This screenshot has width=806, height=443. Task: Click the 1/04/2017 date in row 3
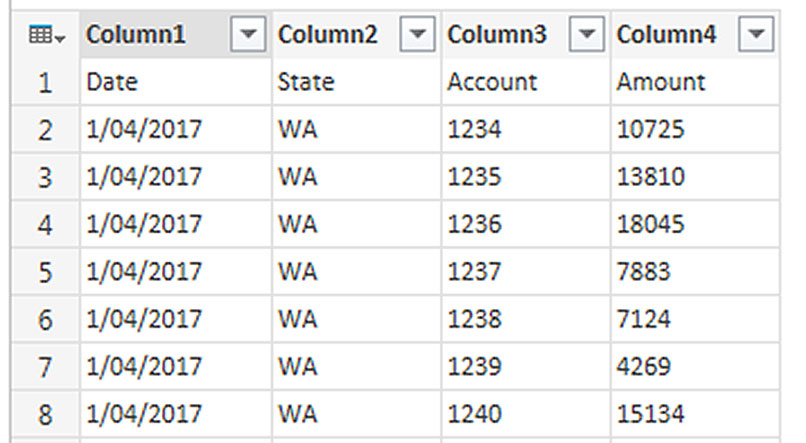point(176,177)
